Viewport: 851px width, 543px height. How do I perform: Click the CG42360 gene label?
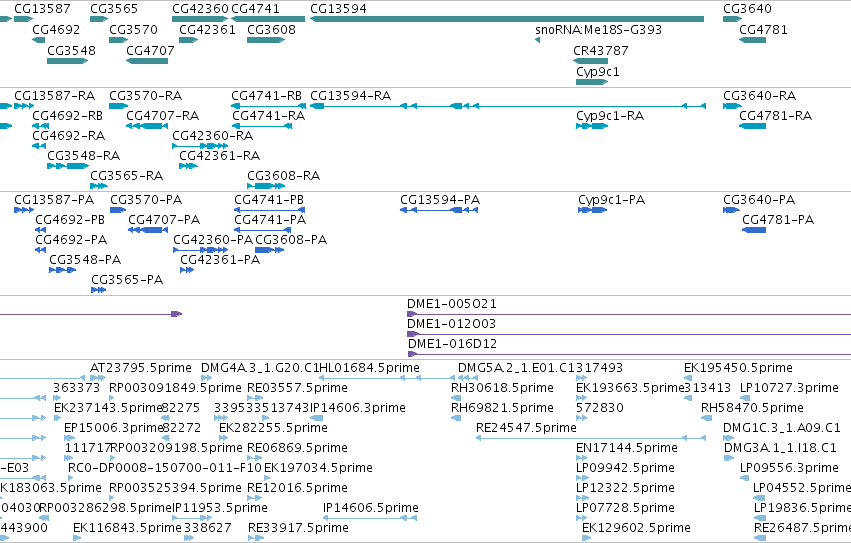pos(200,9)
